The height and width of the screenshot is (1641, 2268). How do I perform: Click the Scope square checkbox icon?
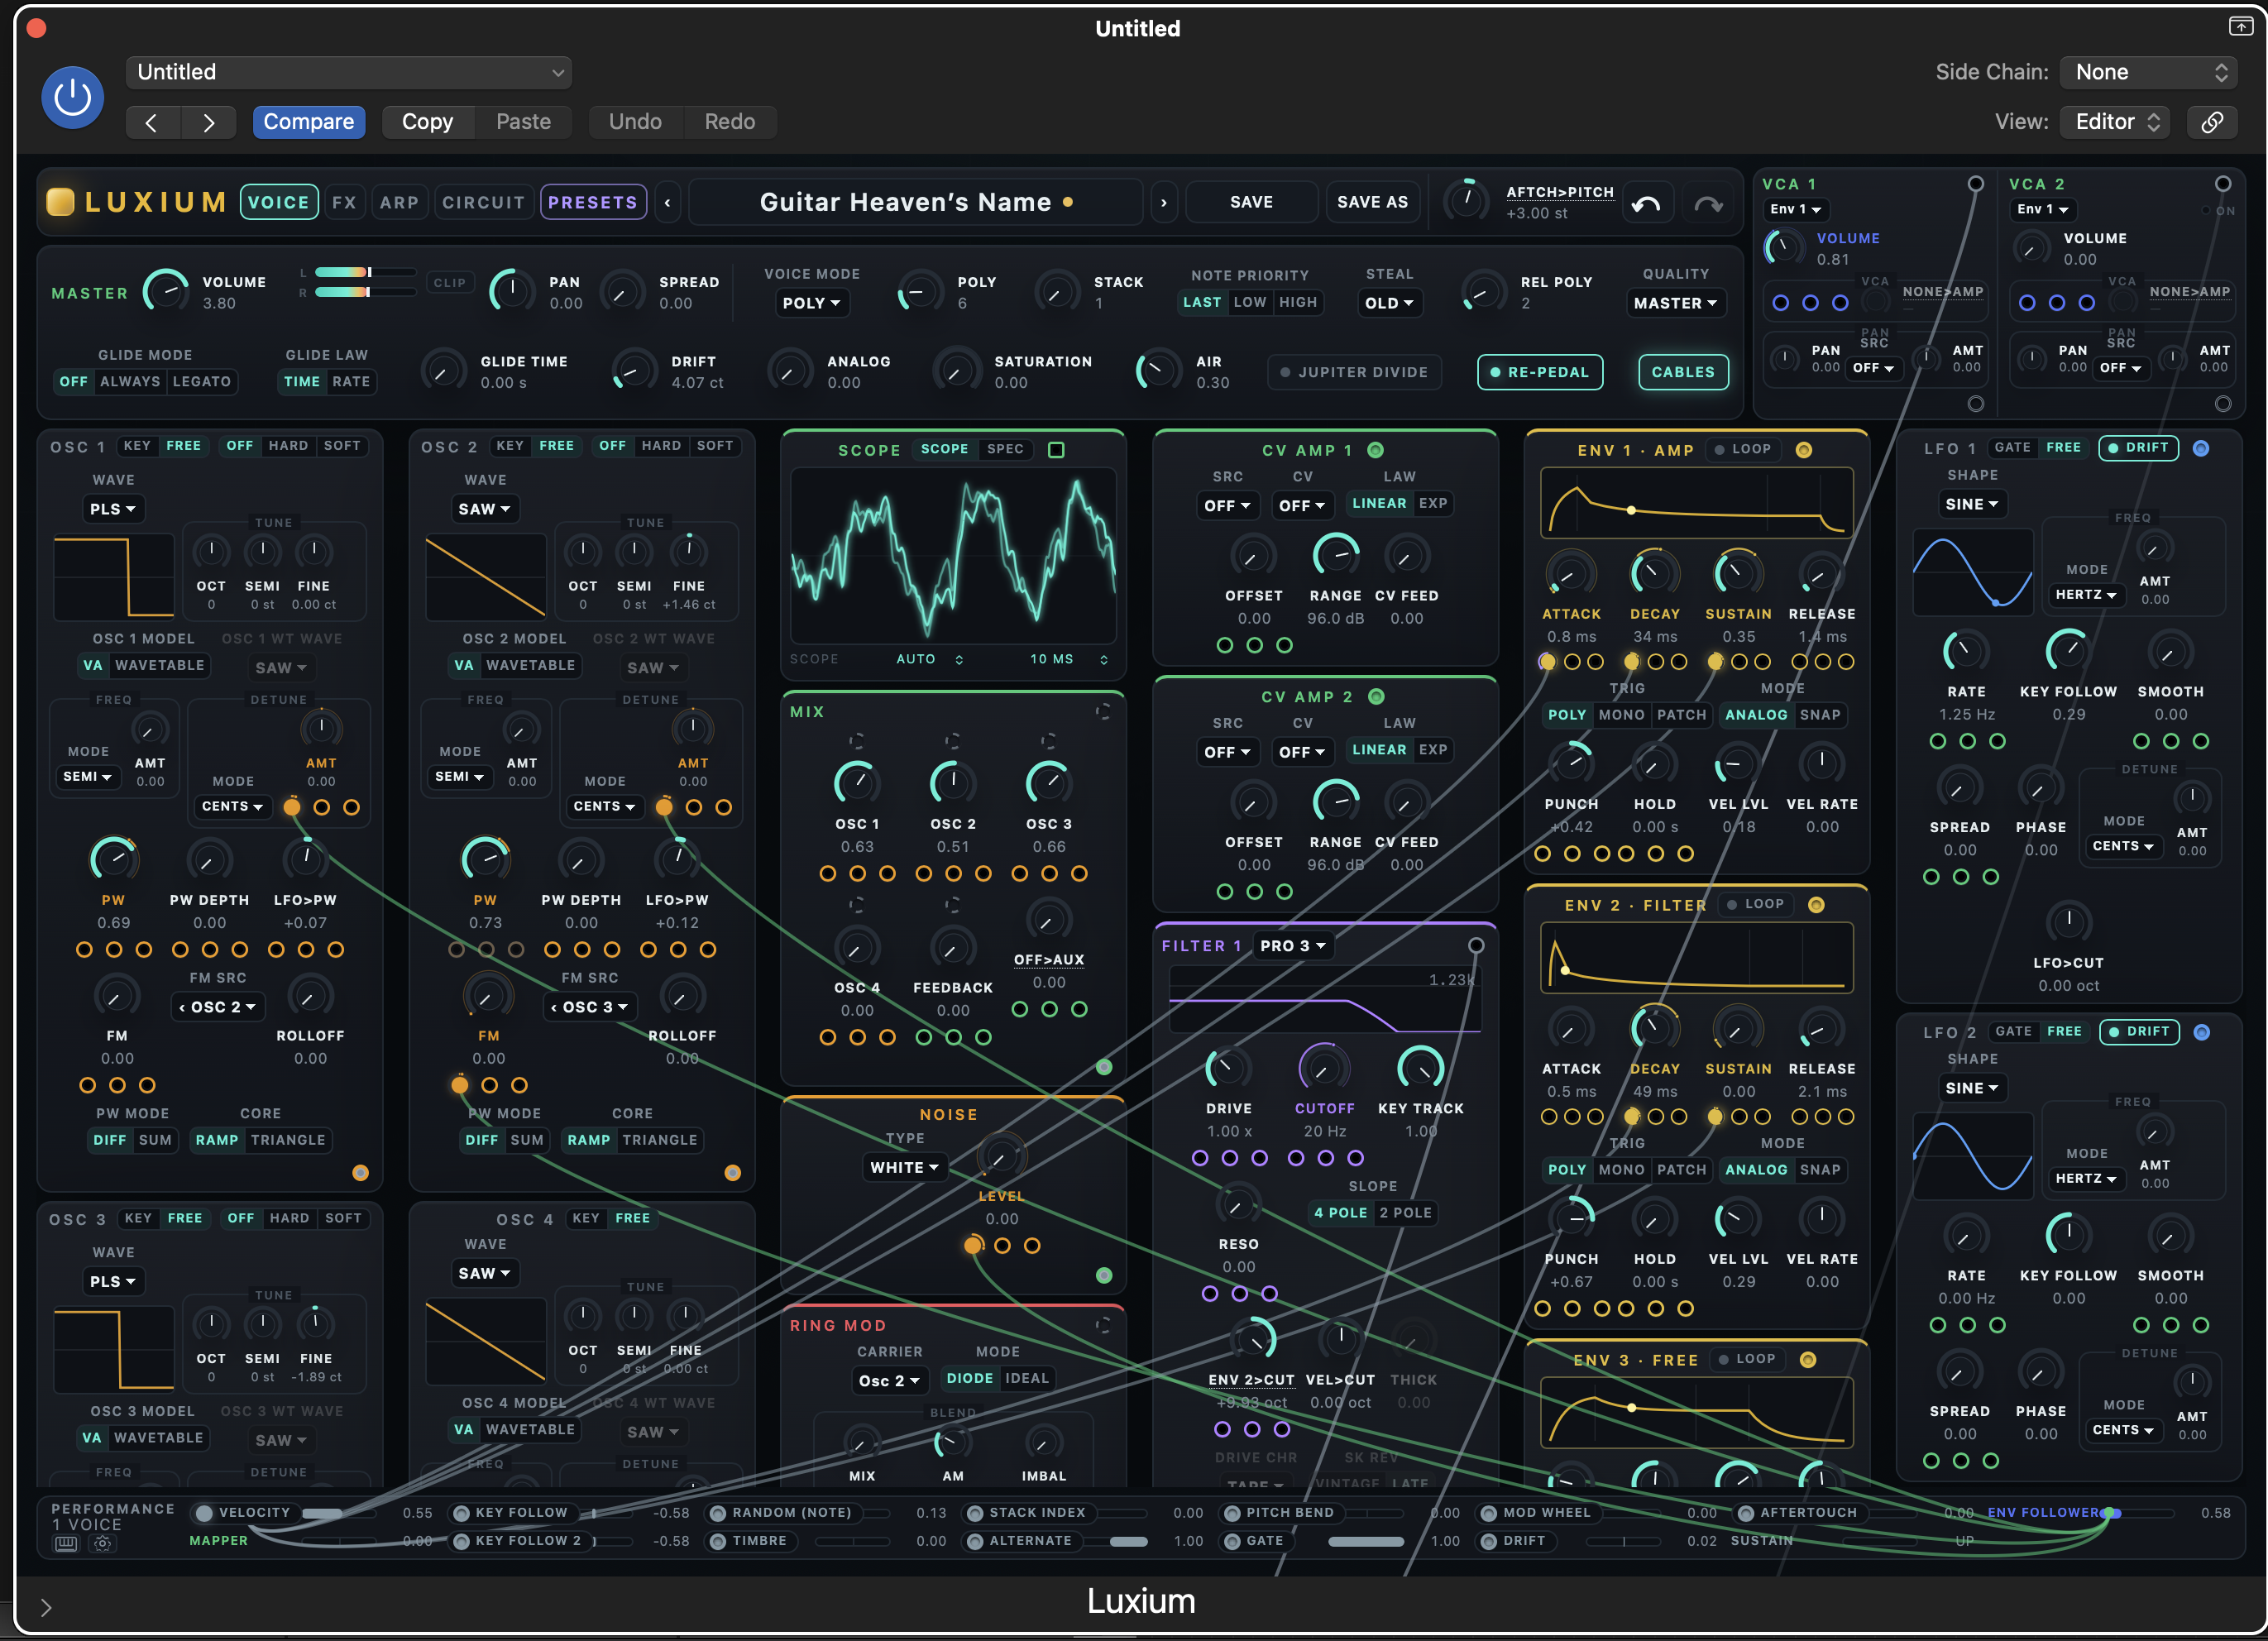1056,450
